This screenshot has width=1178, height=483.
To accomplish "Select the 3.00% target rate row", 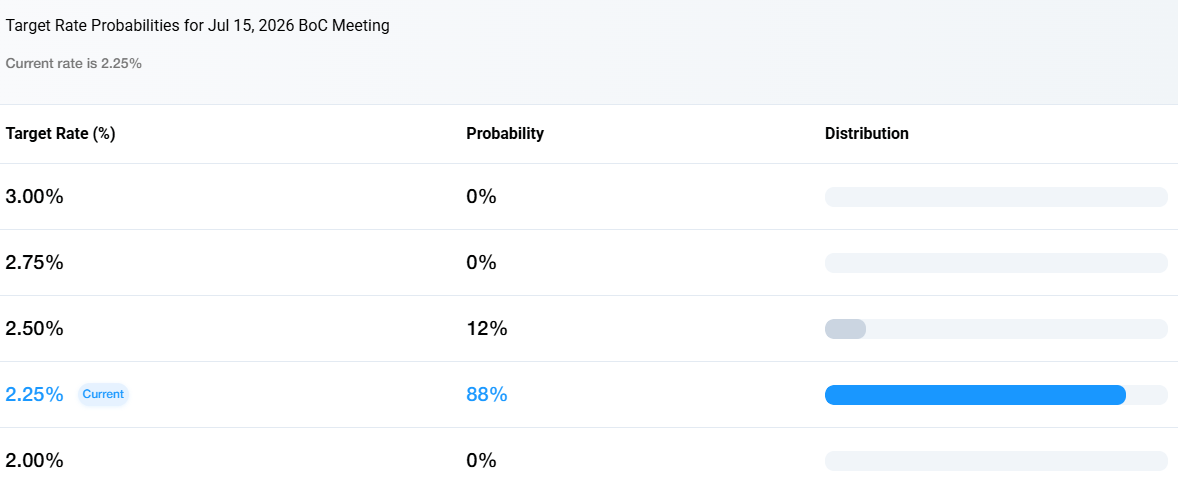I will 589,197.
